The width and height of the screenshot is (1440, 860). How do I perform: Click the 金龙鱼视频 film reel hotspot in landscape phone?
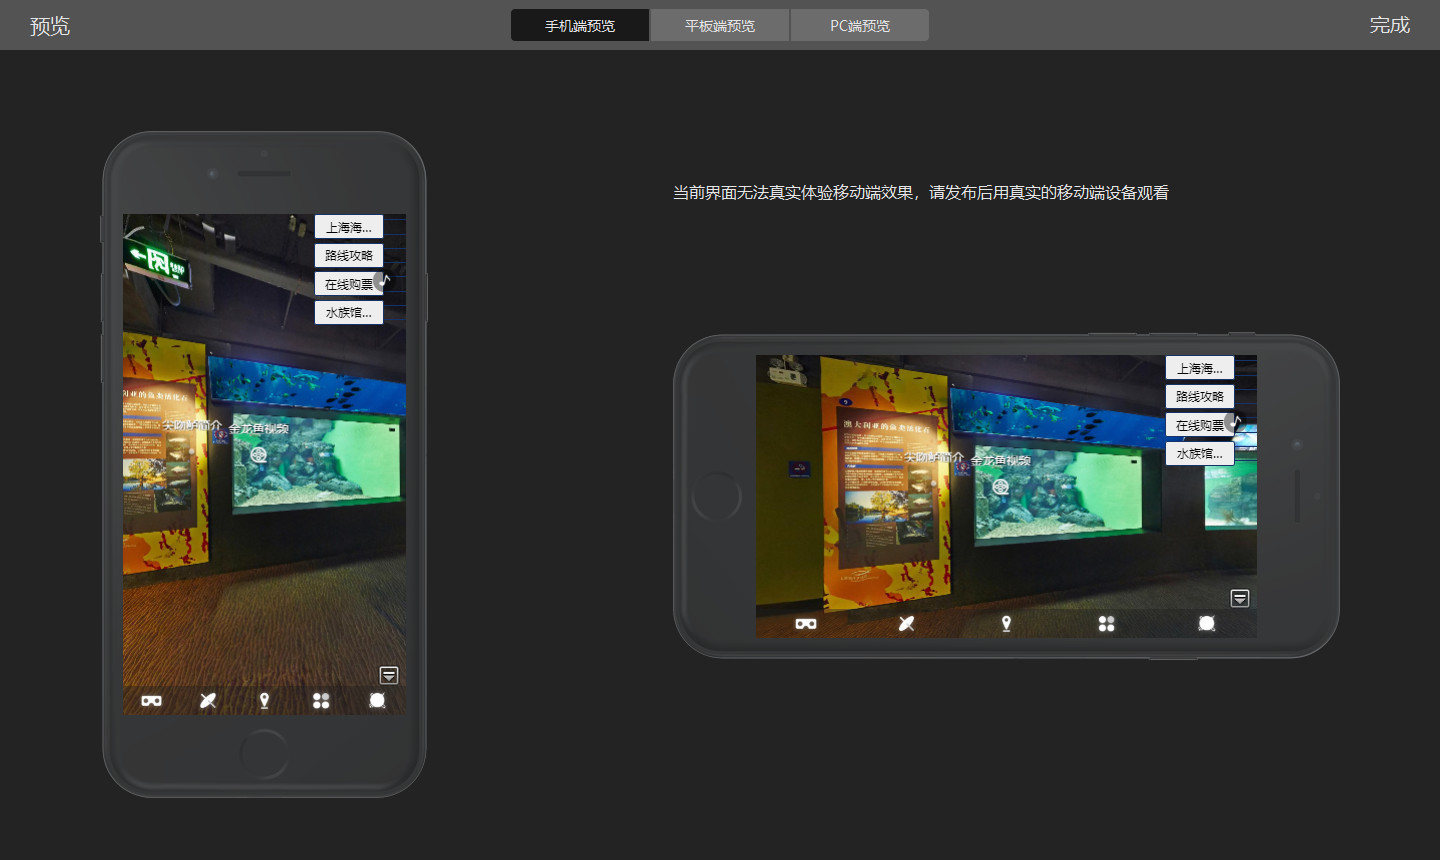(1000, 487)
